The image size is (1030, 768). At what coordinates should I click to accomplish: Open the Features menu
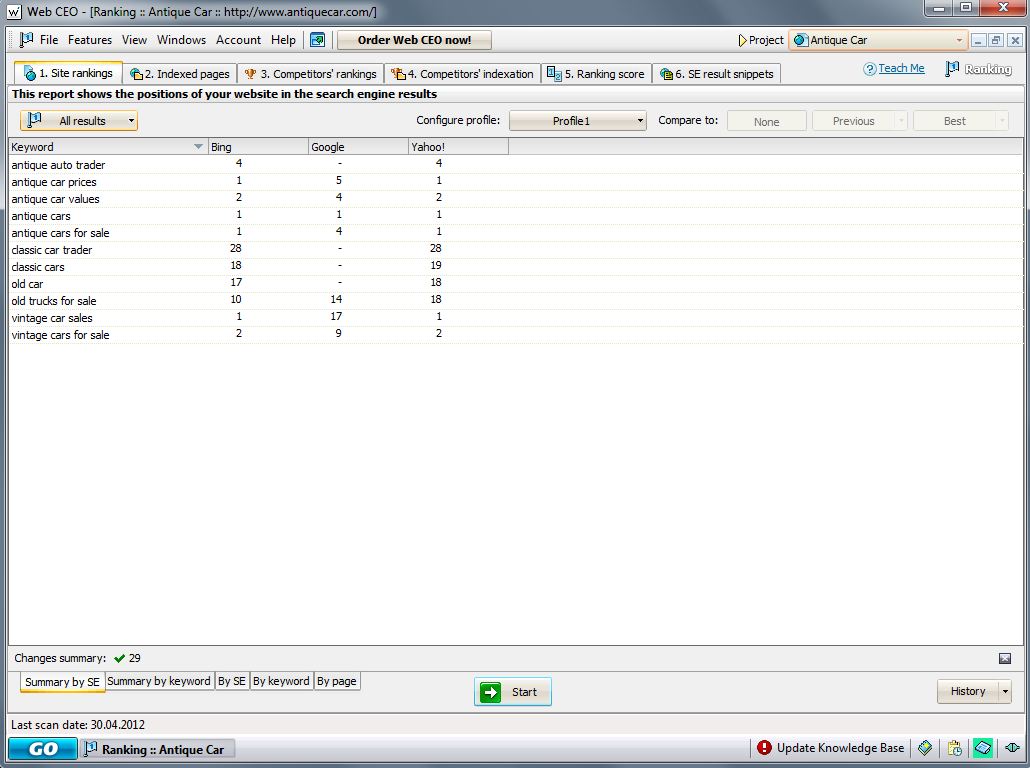point(90,40)
